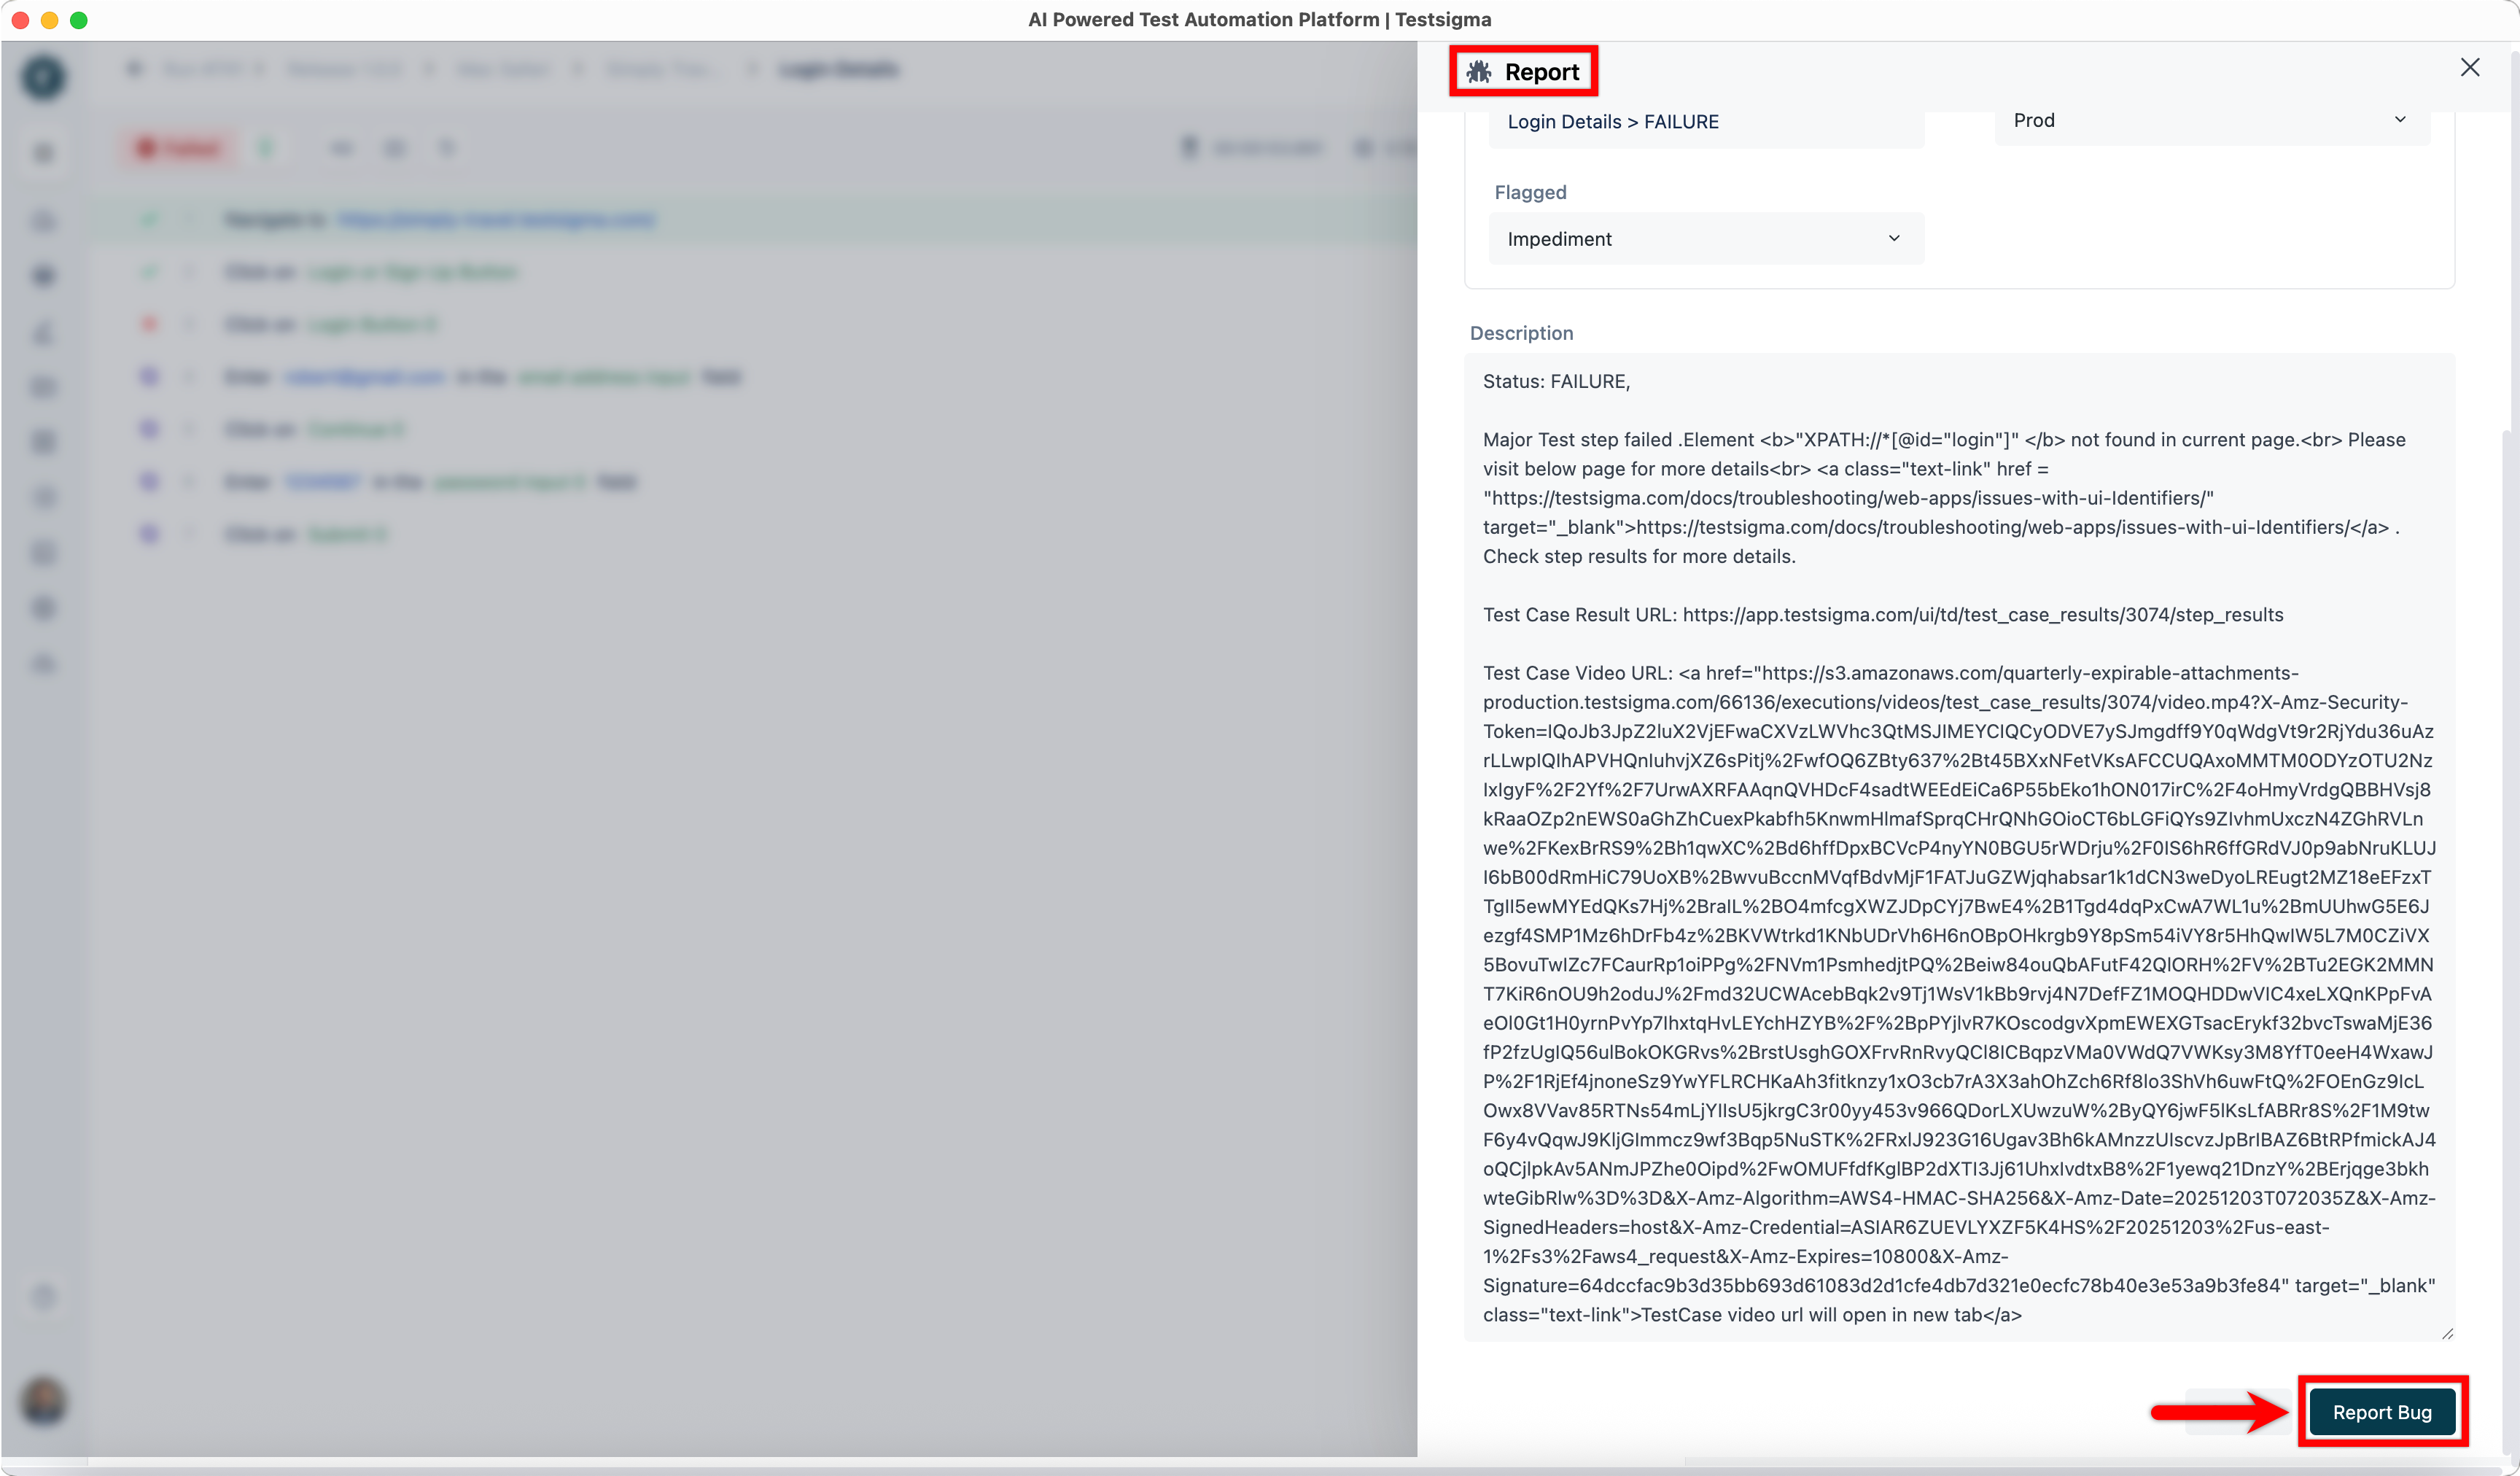The width and height of the screenshot is (2520, 1476).
Task: Open the user avatar at sidebar bottom
Action: 44,1400
